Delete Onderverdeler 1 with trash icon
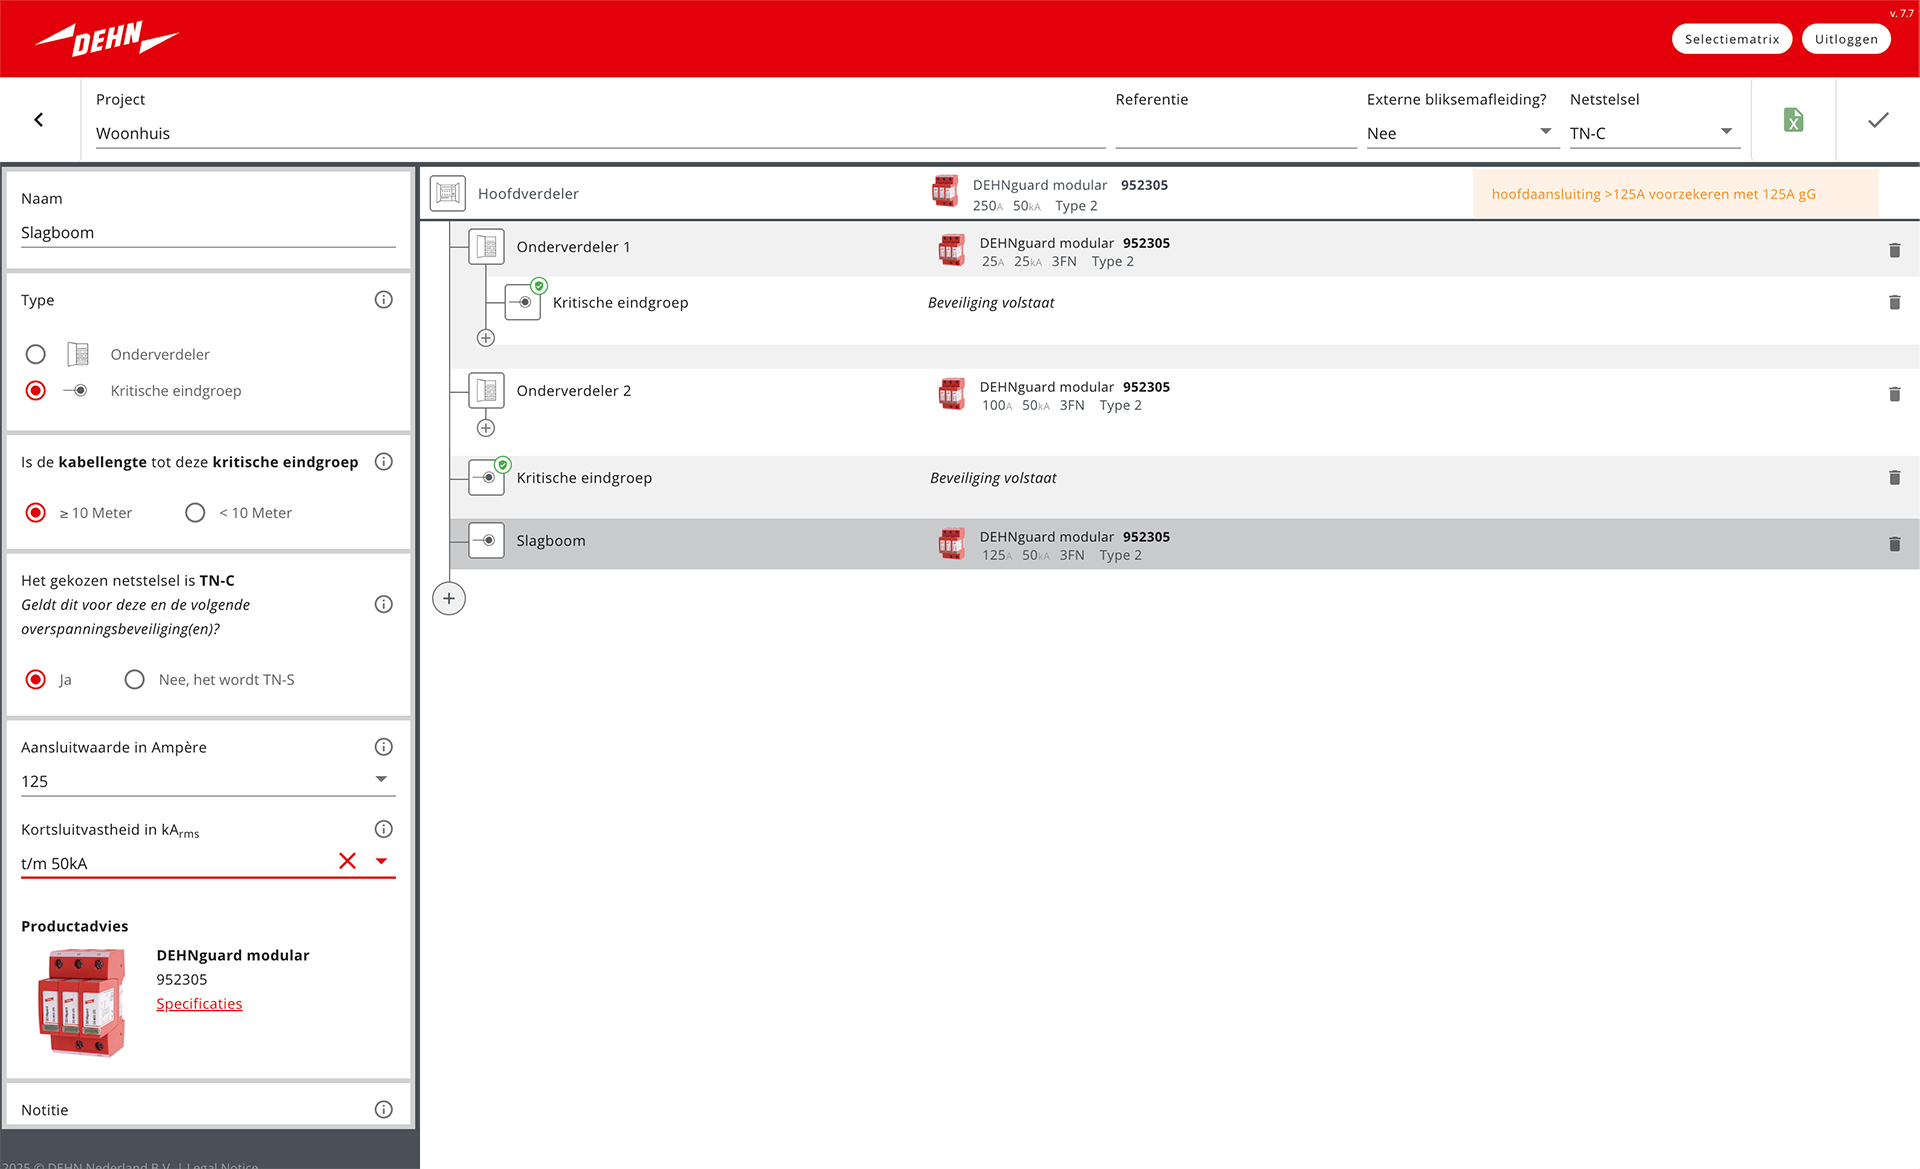 click(x=1894, y=250)
